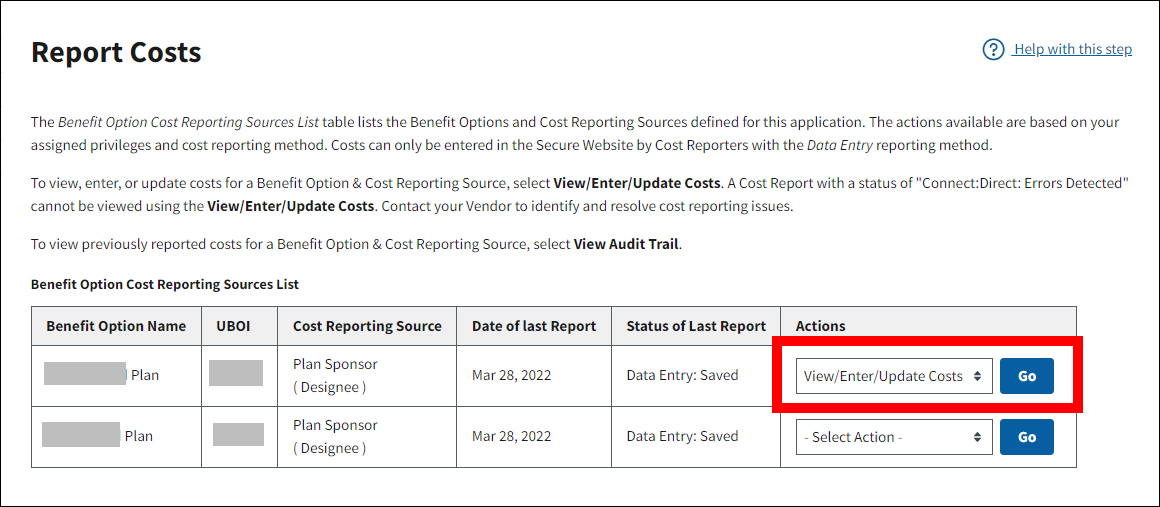The height and width of the screenshot is (507, 1160).
Task: Click the Benefit Option Name column header
Action: pyautogui.click(x=116, y=326)
